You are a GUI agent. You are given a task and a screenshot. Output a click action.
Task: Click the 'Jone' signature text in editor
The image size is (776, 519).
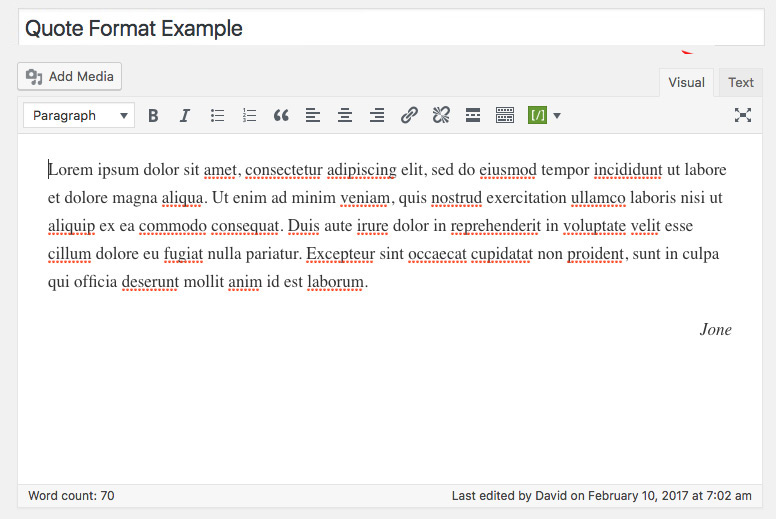(x=715, y=330)
